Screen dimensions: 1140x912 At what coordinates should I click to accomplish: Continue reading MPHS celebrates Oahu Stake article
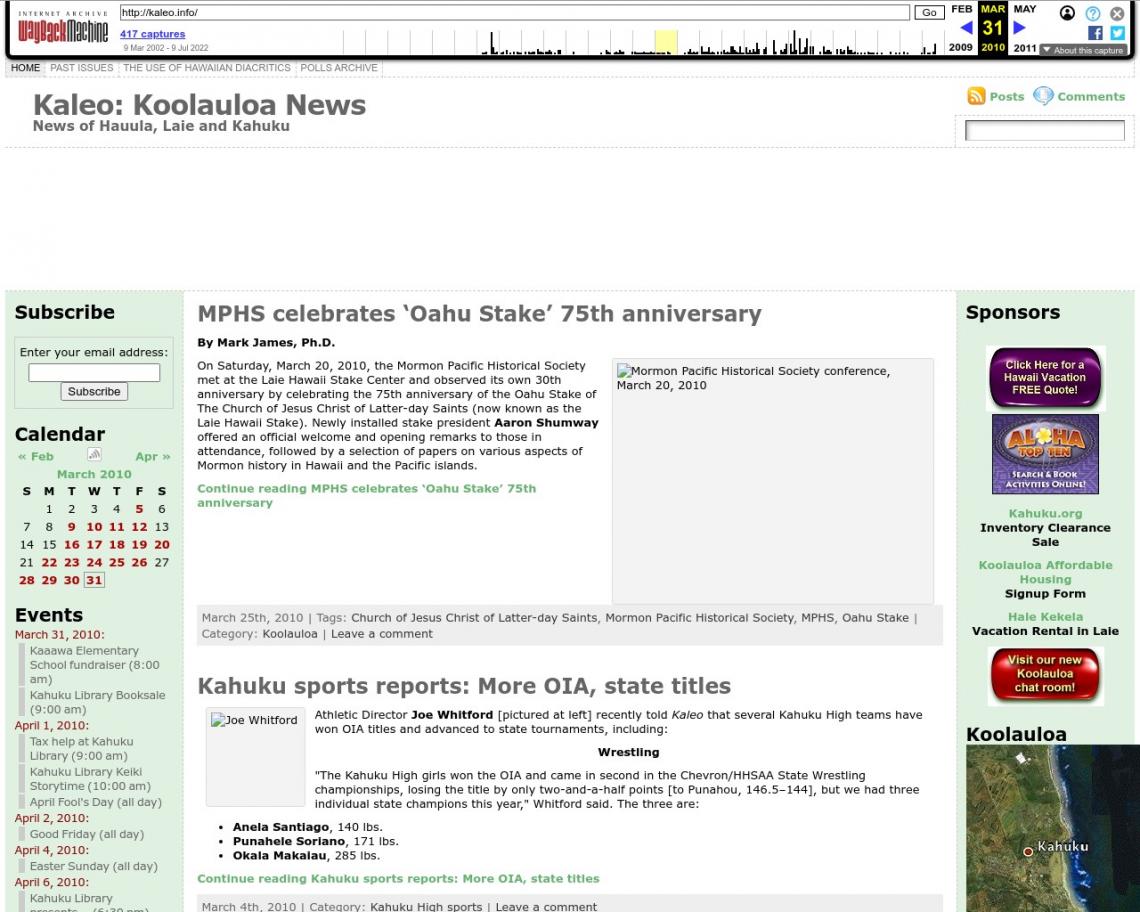pos(366,495)
